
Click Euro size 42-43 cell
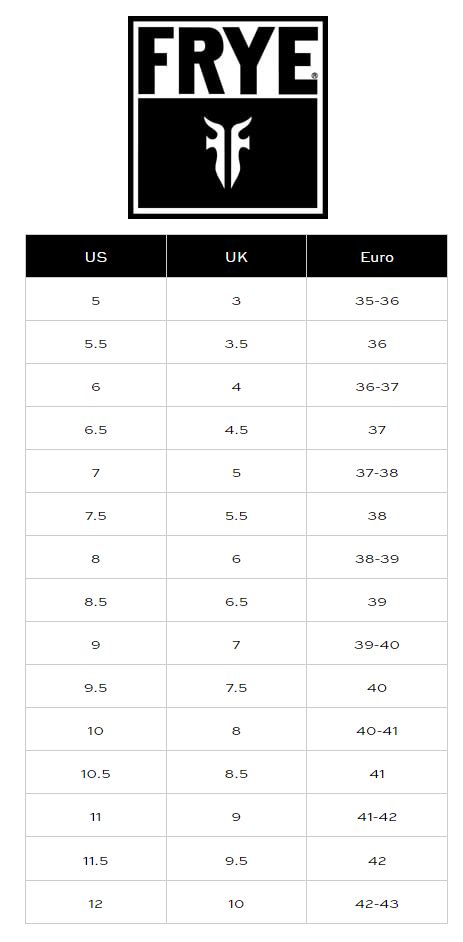377,903
